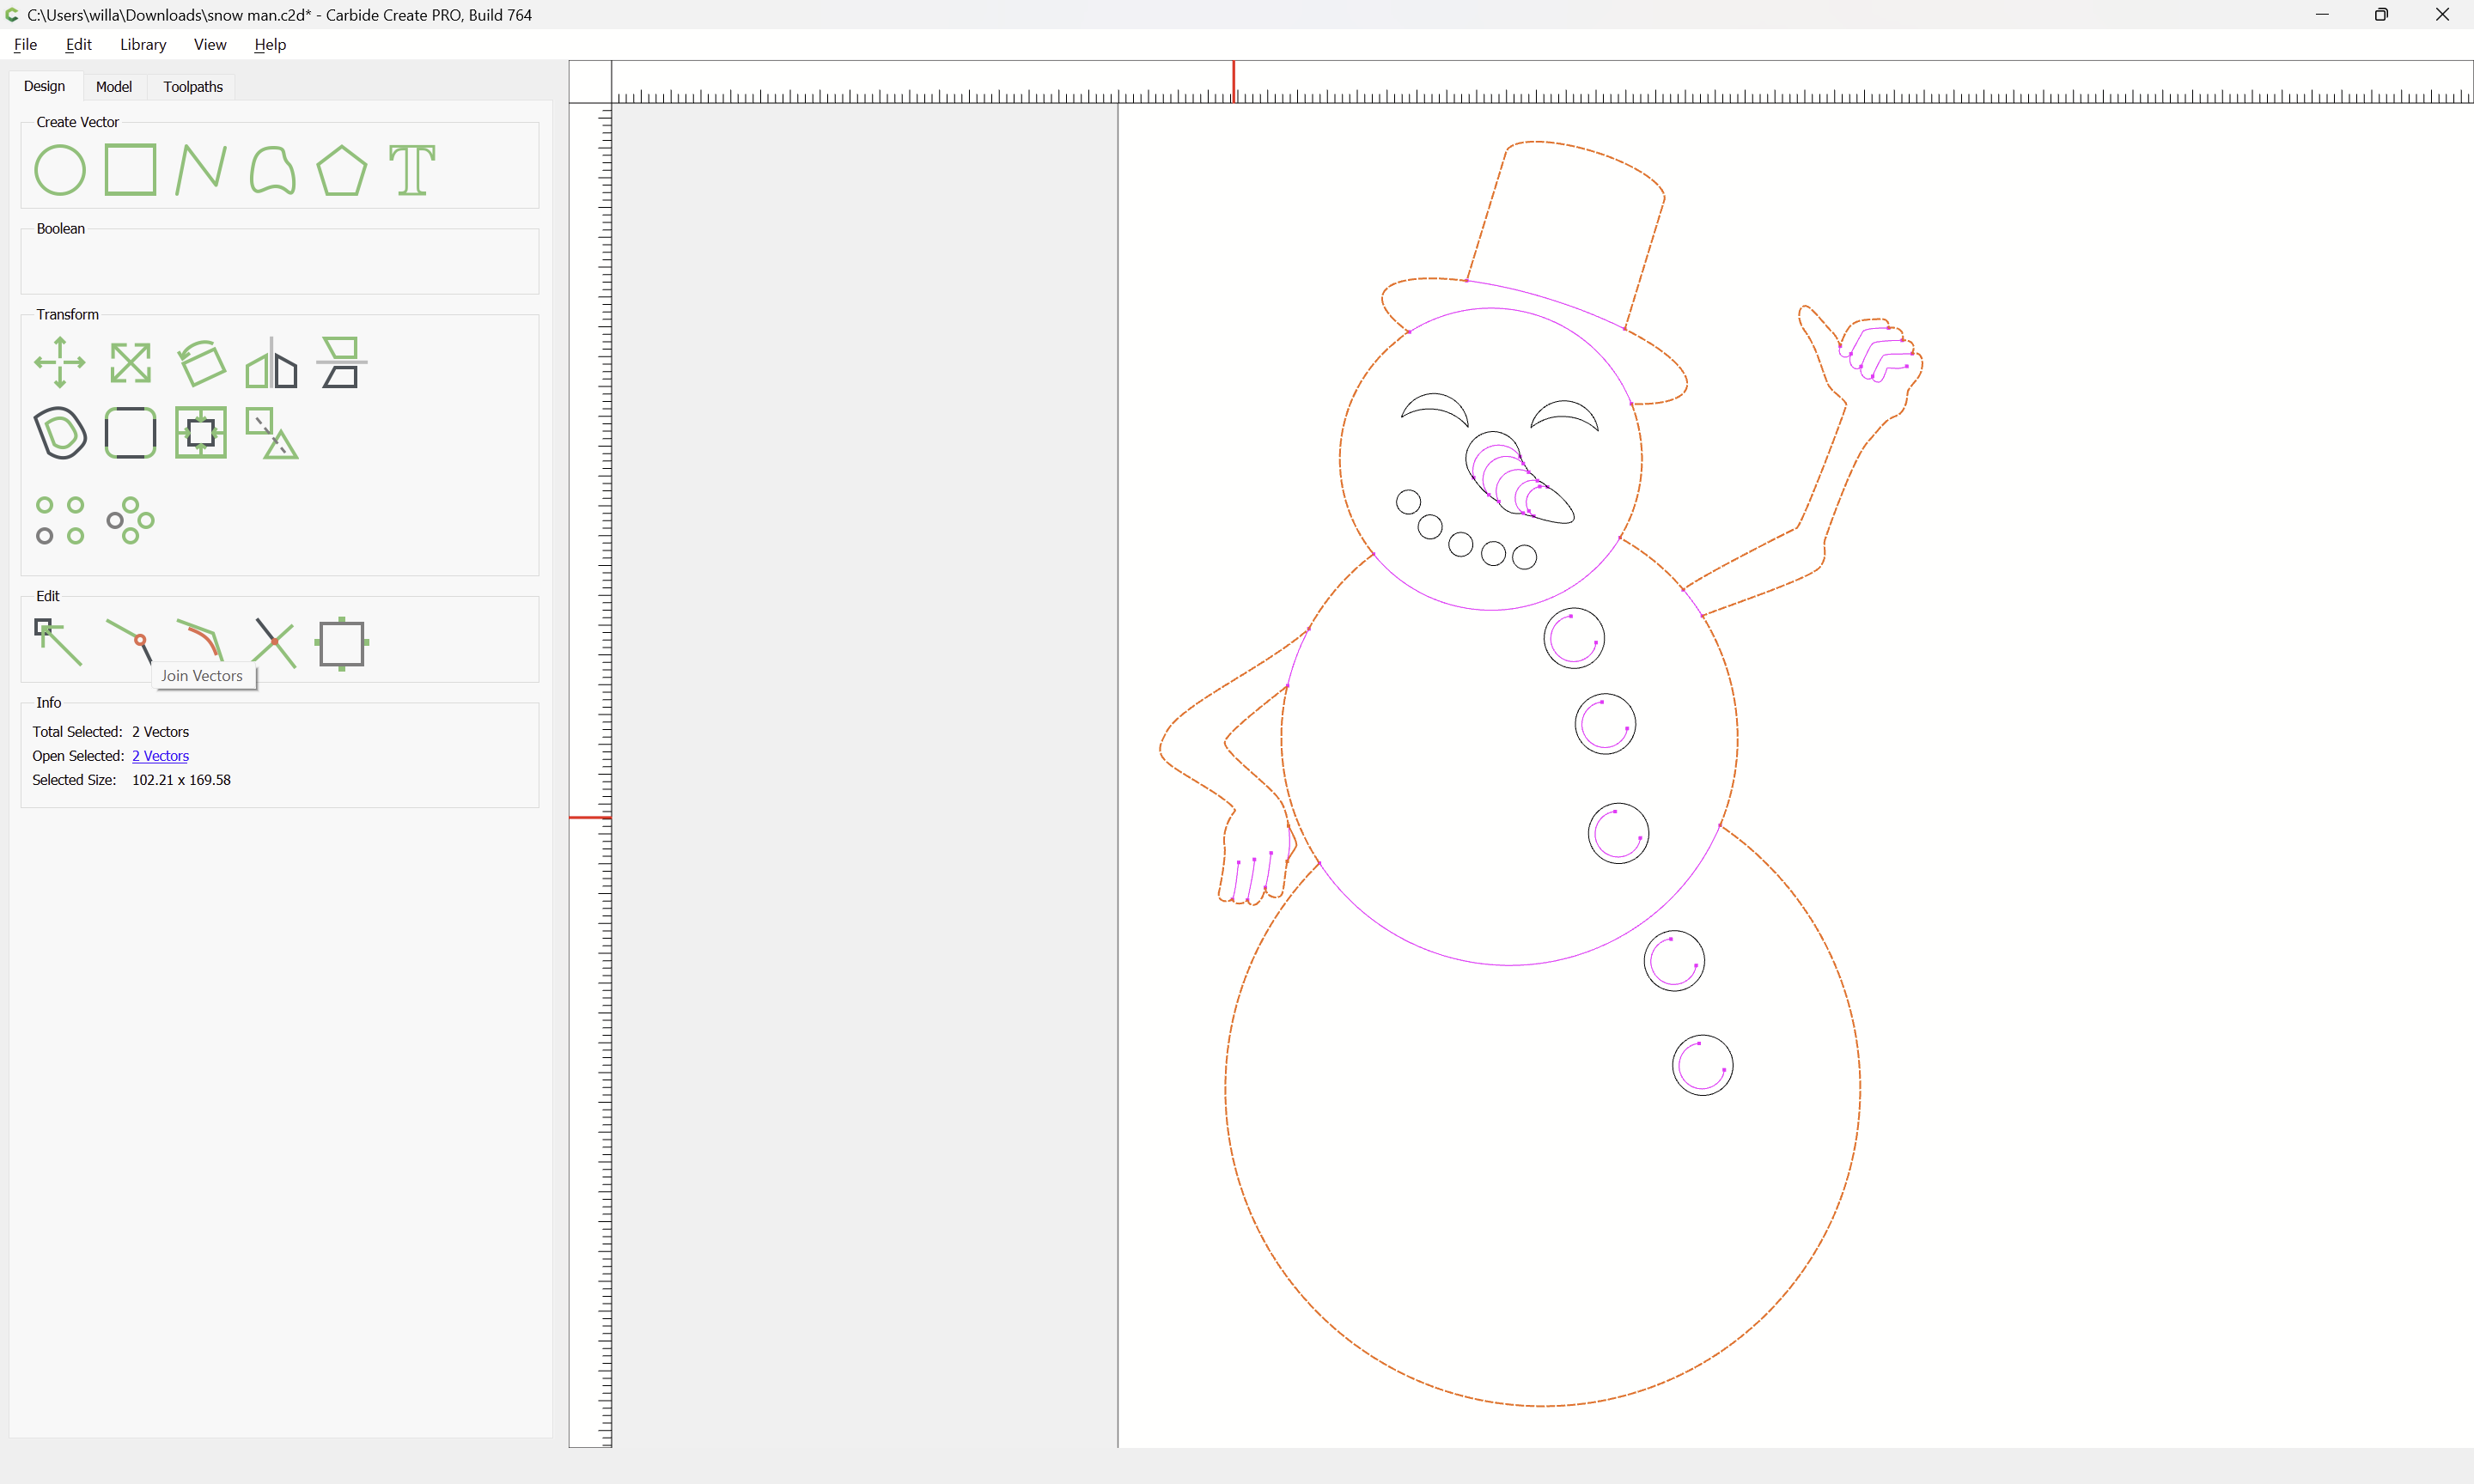2474x1484 pixels.
Task: Click the Linear array tool
Action: (x=60, y=520)
